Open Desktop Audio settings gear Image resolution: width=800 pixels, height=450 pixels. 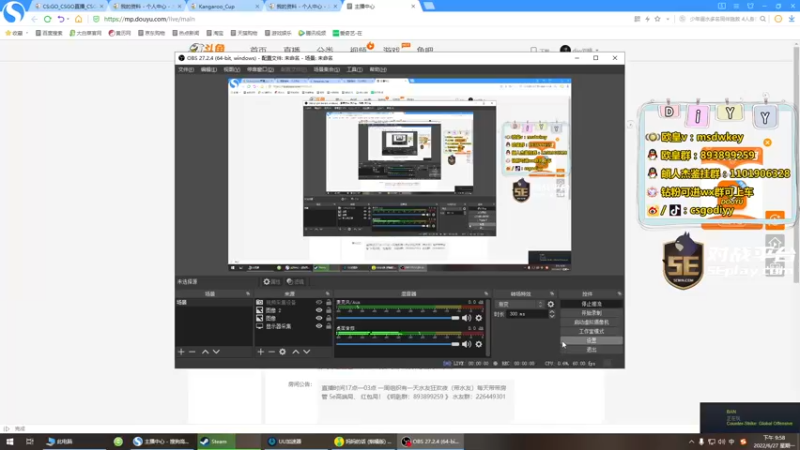[479, 344]
